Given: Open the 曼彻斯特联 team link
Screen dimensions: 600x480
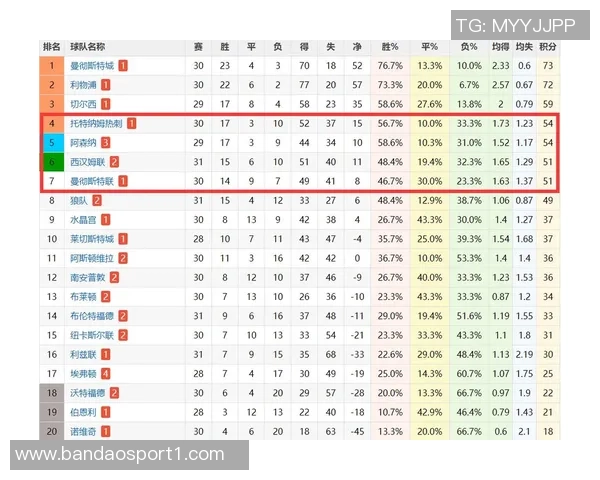Looking at the screenshot, I should point(92,181).
